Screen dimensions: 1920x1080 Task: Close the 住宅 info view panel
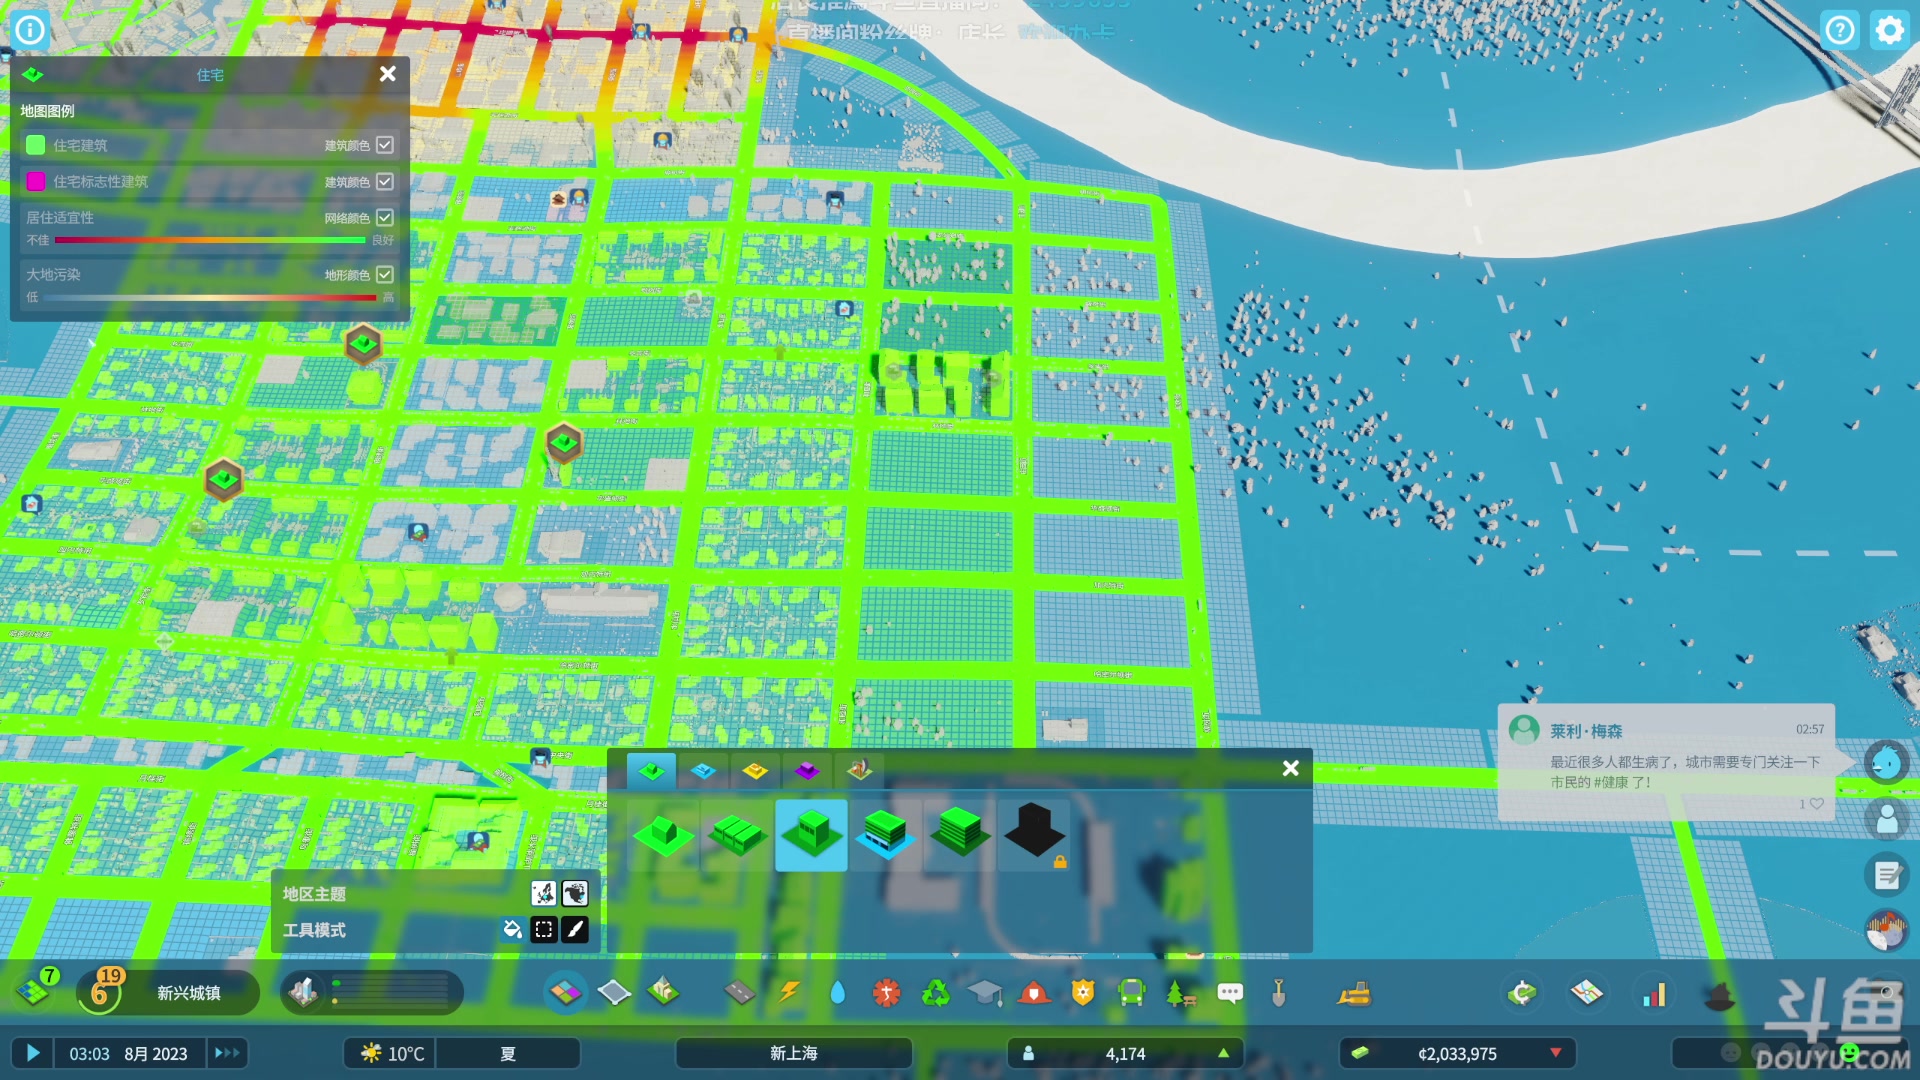click(x=388, y=74)
